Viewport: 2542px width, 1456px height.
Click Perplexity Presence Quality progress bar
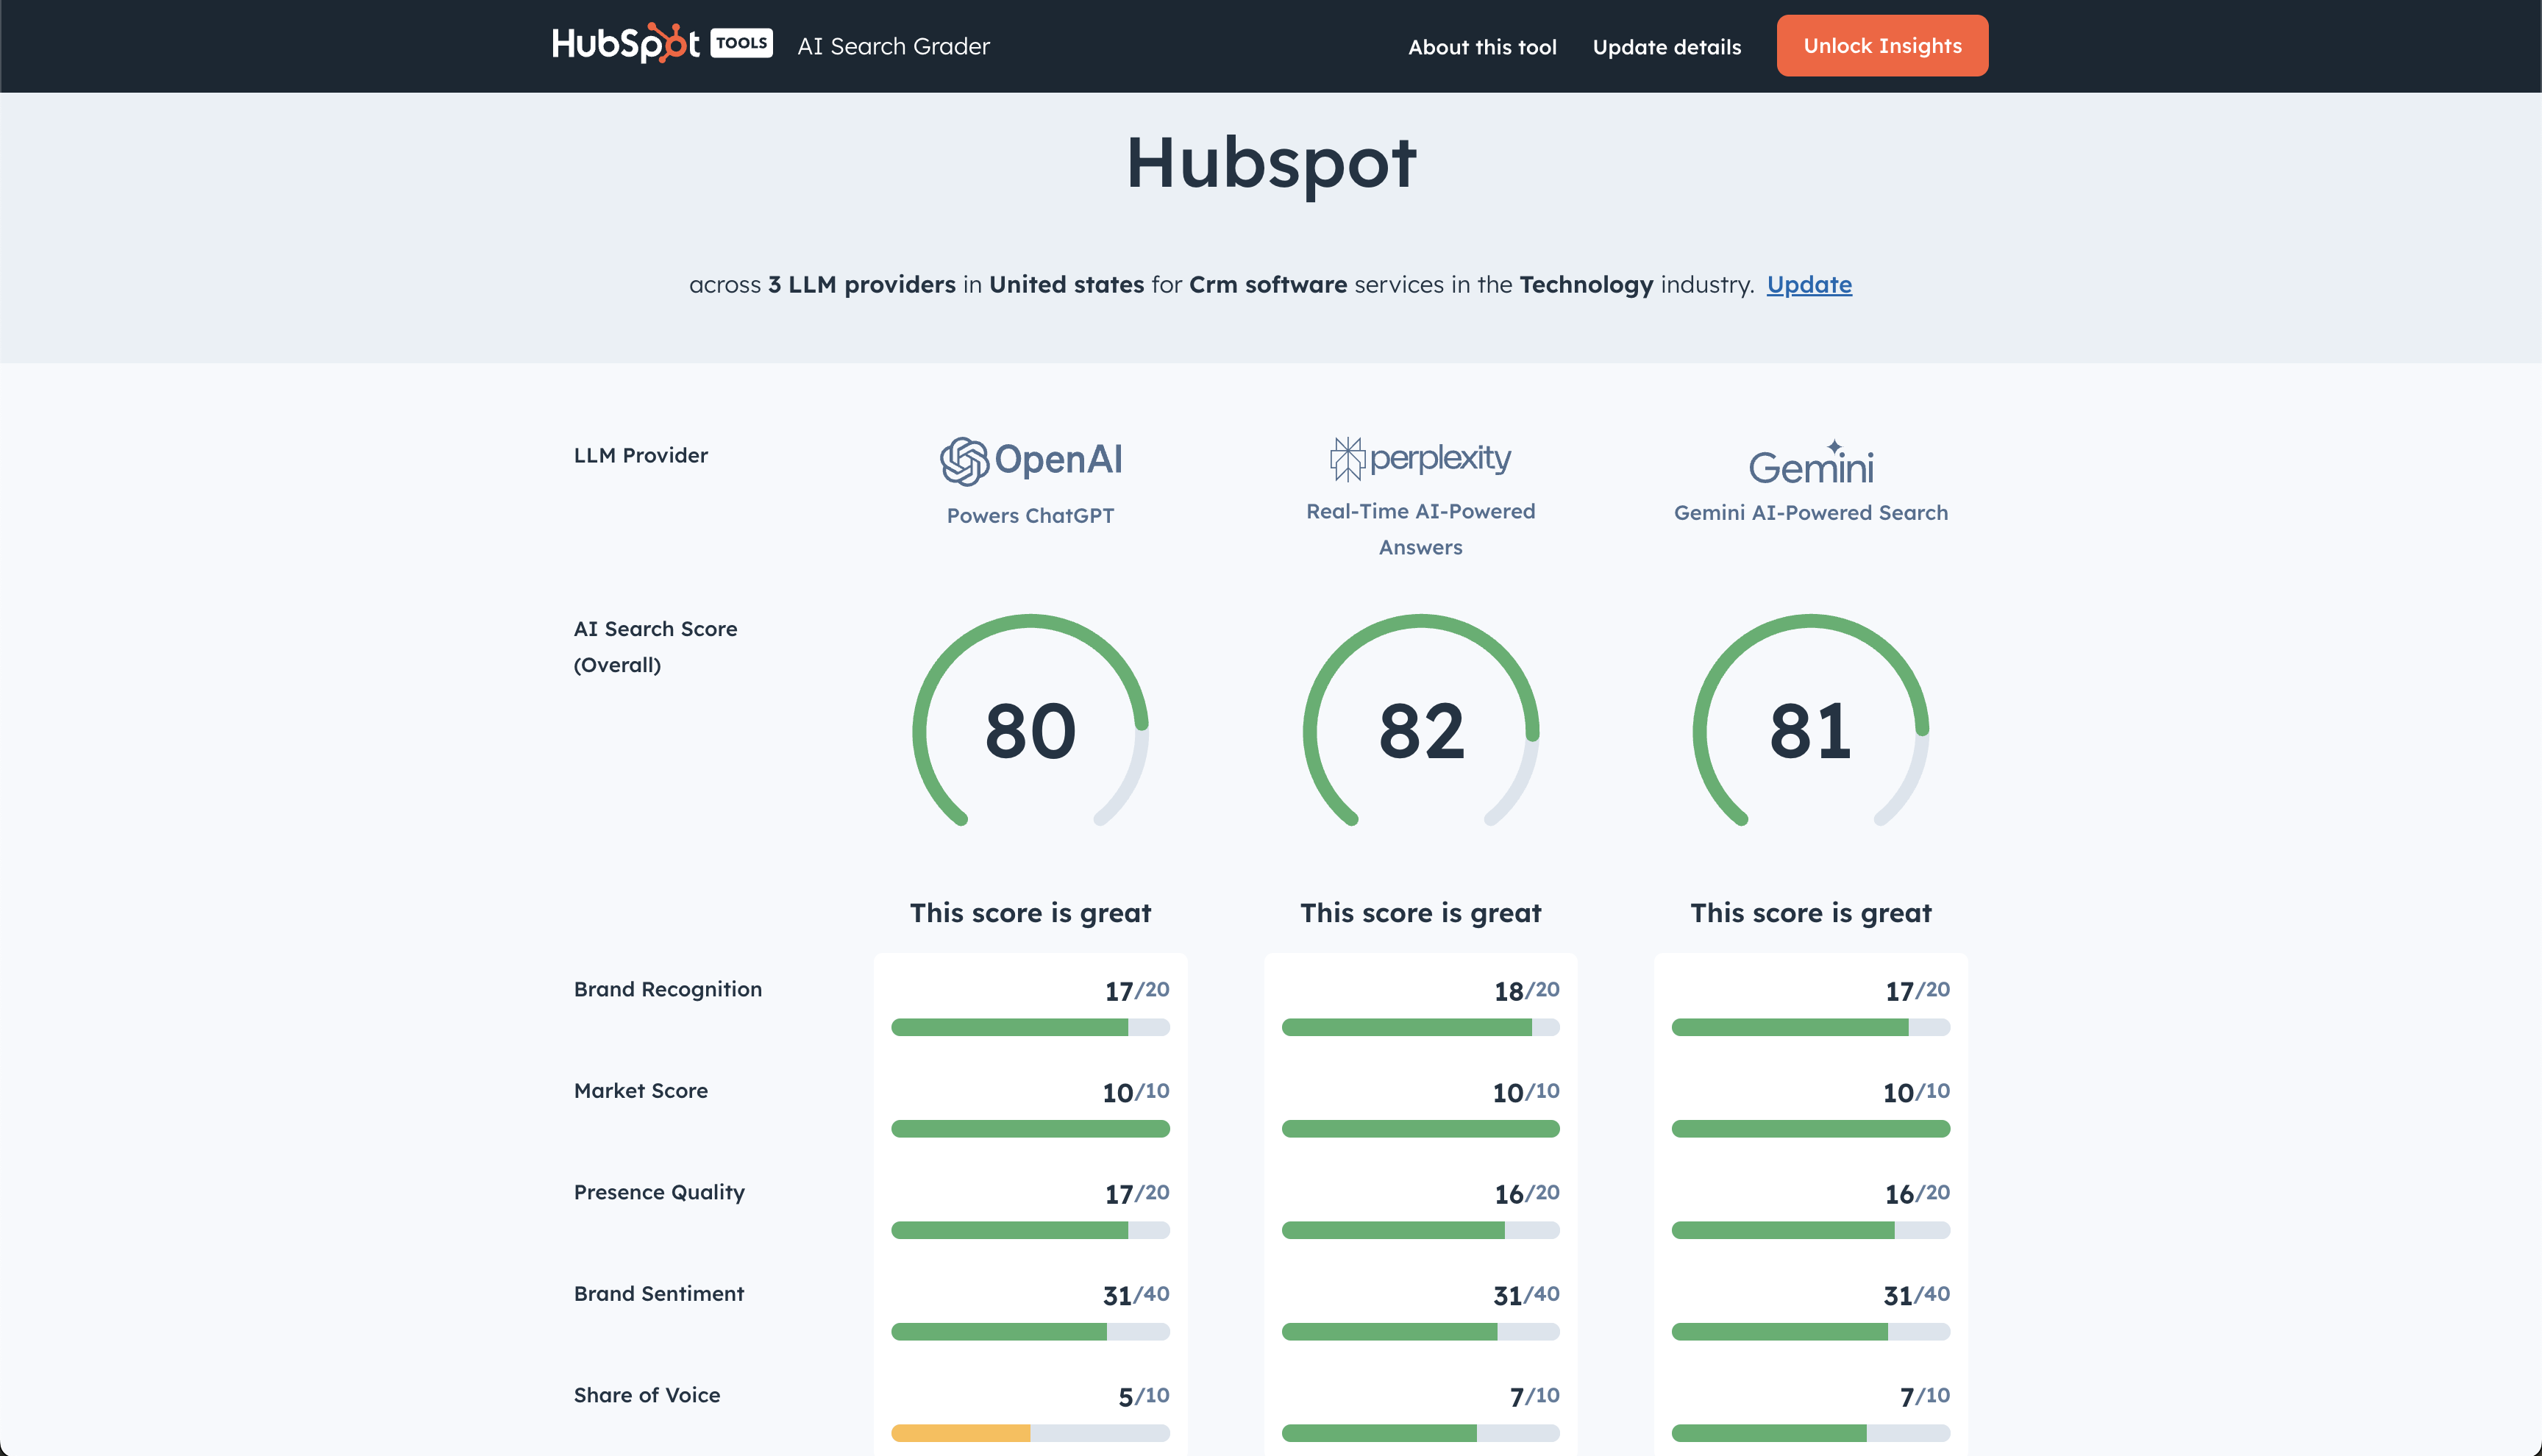click(1420, 1230)
